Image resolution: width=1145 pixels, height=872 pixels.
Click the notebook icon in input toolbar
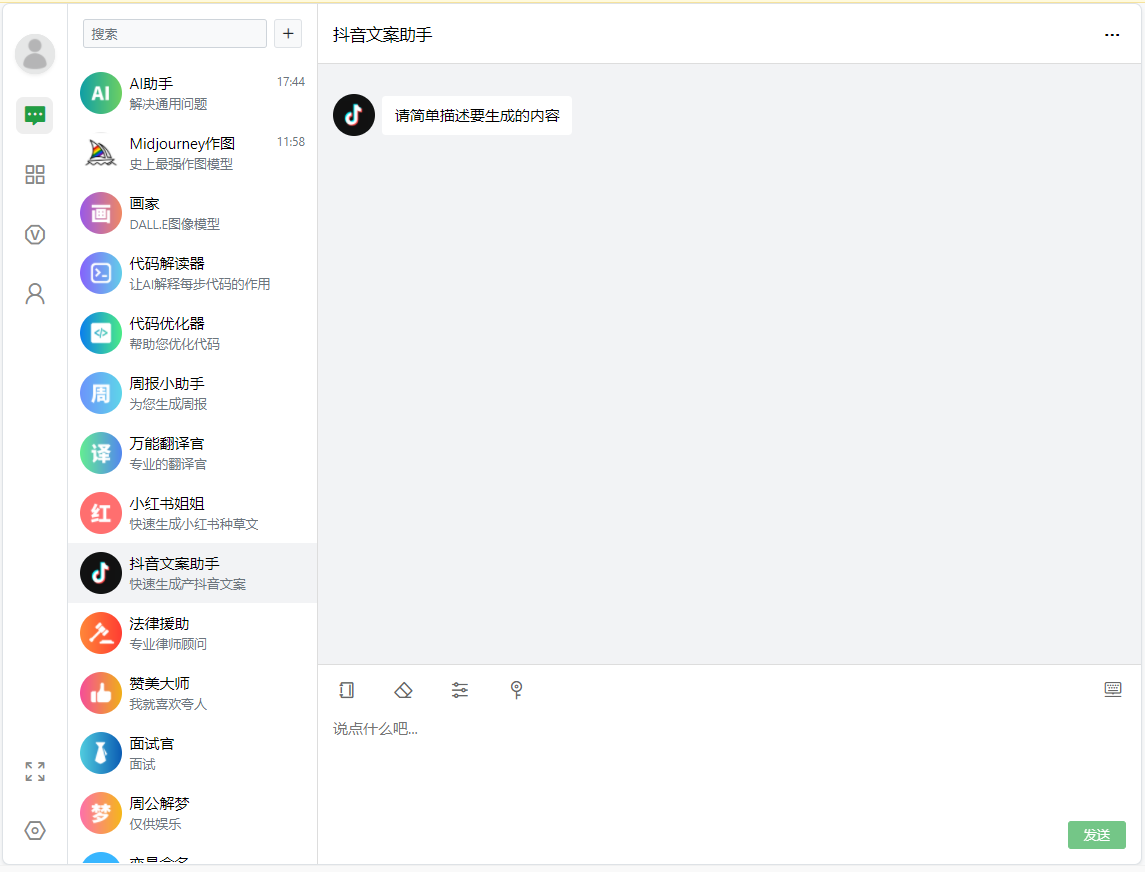[x=347, y=690]
